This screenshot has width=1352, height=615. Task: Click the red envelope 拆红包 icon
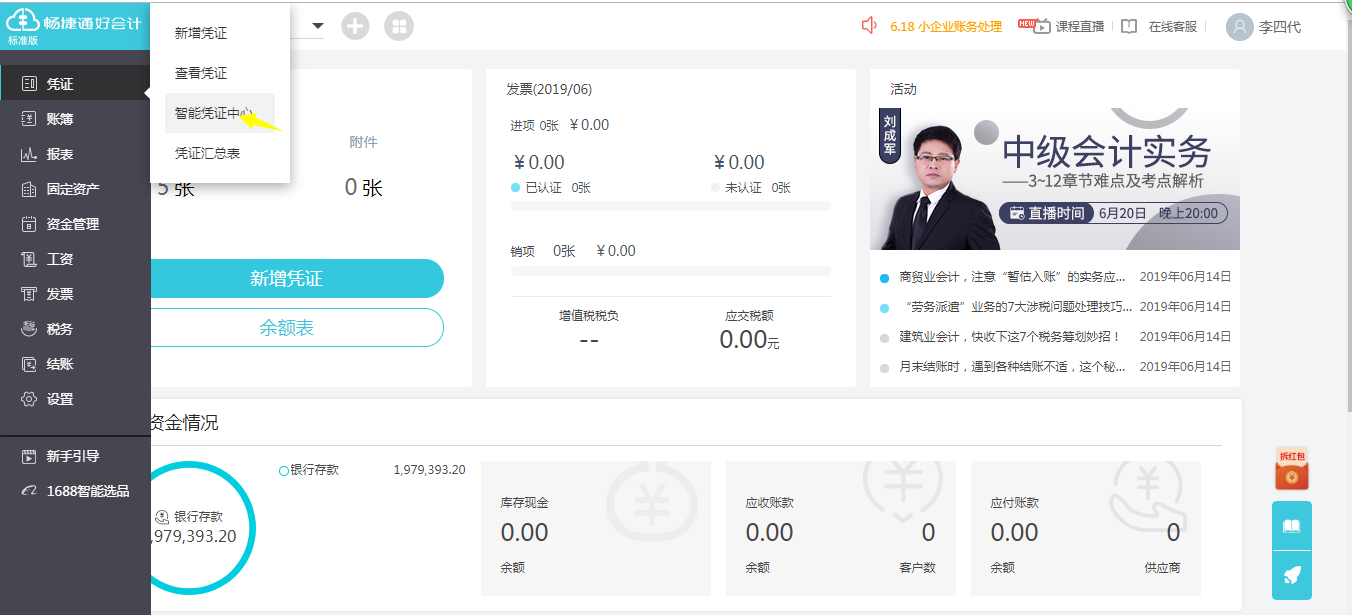click(x=1291, y=469)
